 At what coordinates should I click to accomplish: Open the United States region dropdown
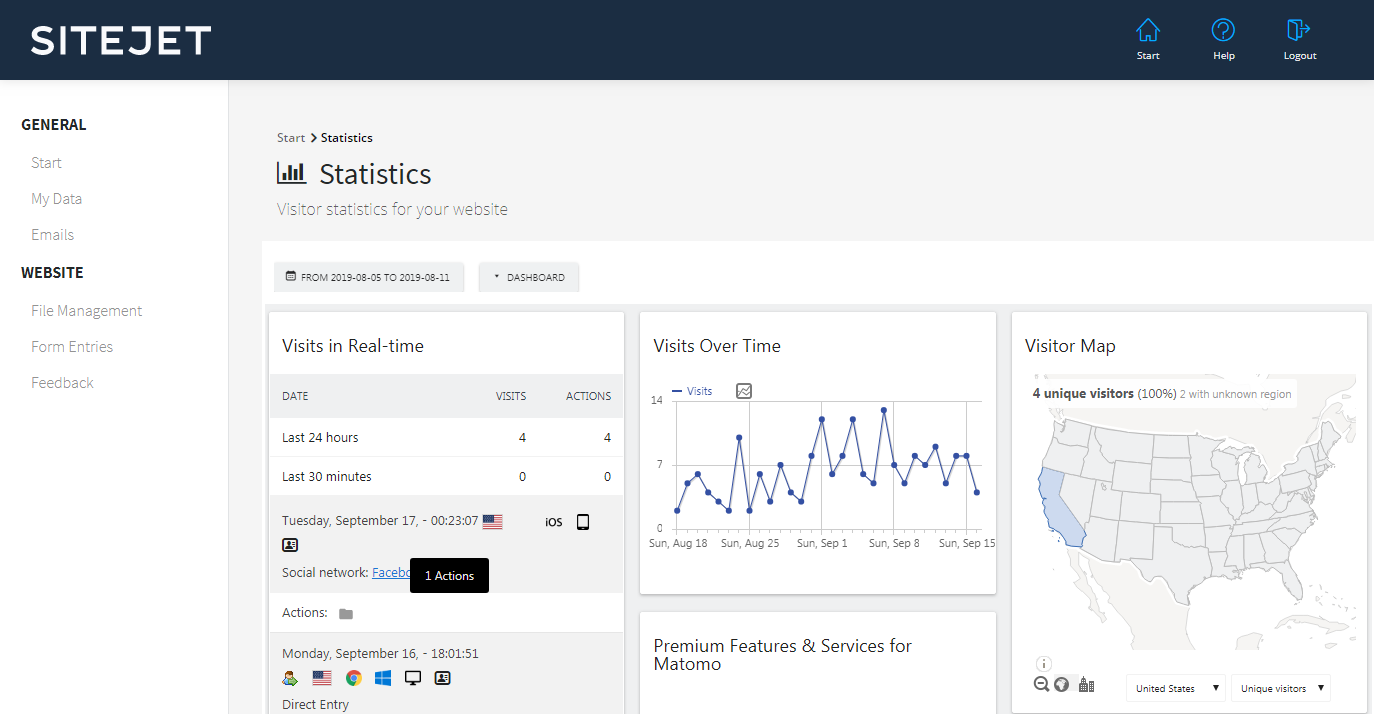(1176, 688)
